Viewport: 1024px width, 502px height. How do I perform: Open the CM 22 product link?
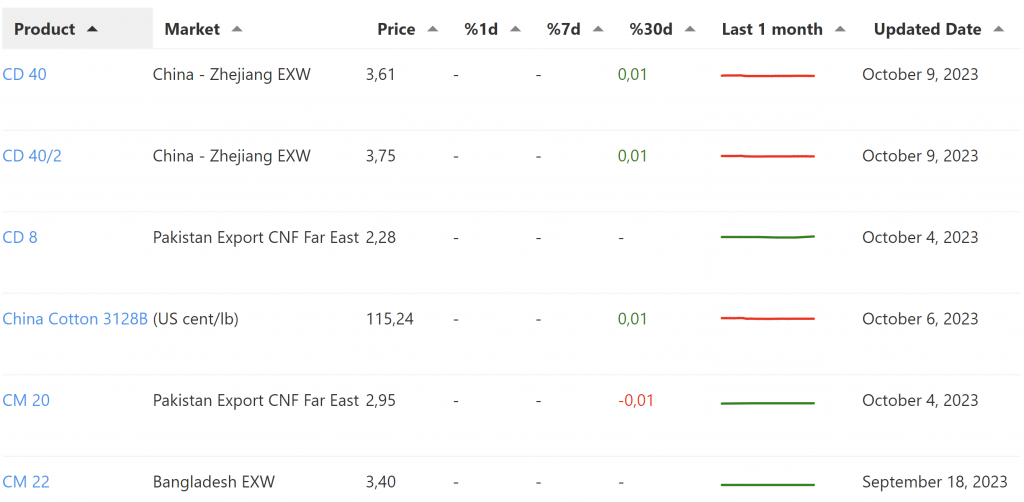coord(26,482)
